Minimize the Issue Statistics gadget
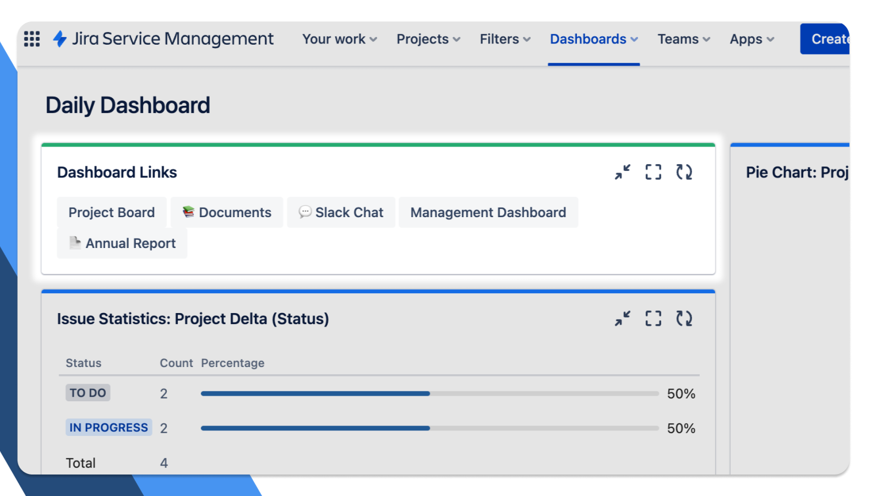This screenshot has height=496, width=871. 622,318
